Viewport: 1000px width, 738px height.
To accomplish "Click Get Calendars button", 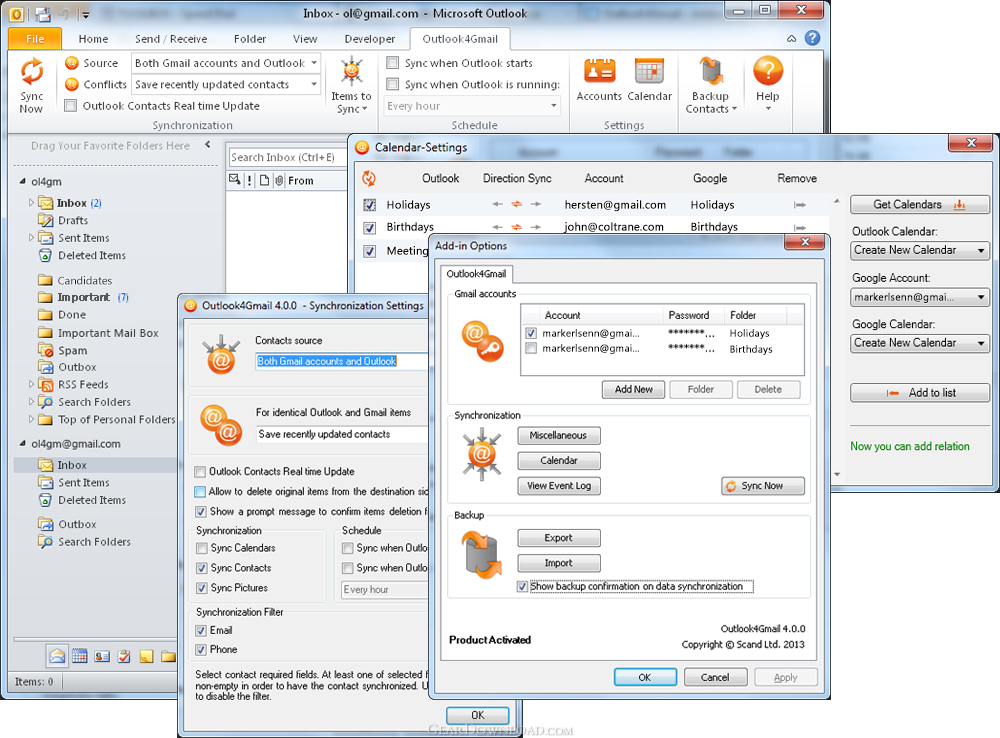I will pos(920,204).
